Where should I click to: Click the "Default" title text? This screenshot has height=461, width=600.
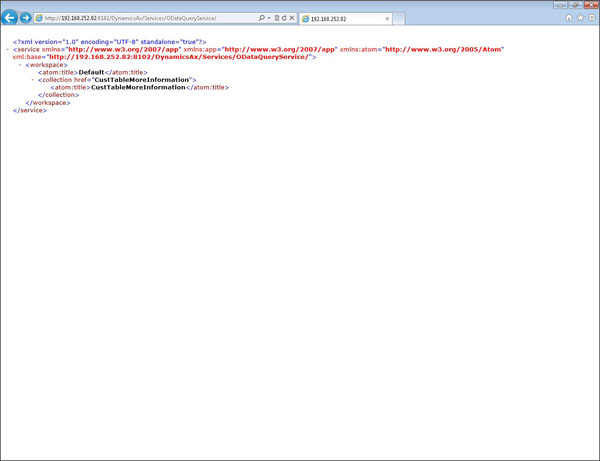pyautogui.click(x=91, y=72)
